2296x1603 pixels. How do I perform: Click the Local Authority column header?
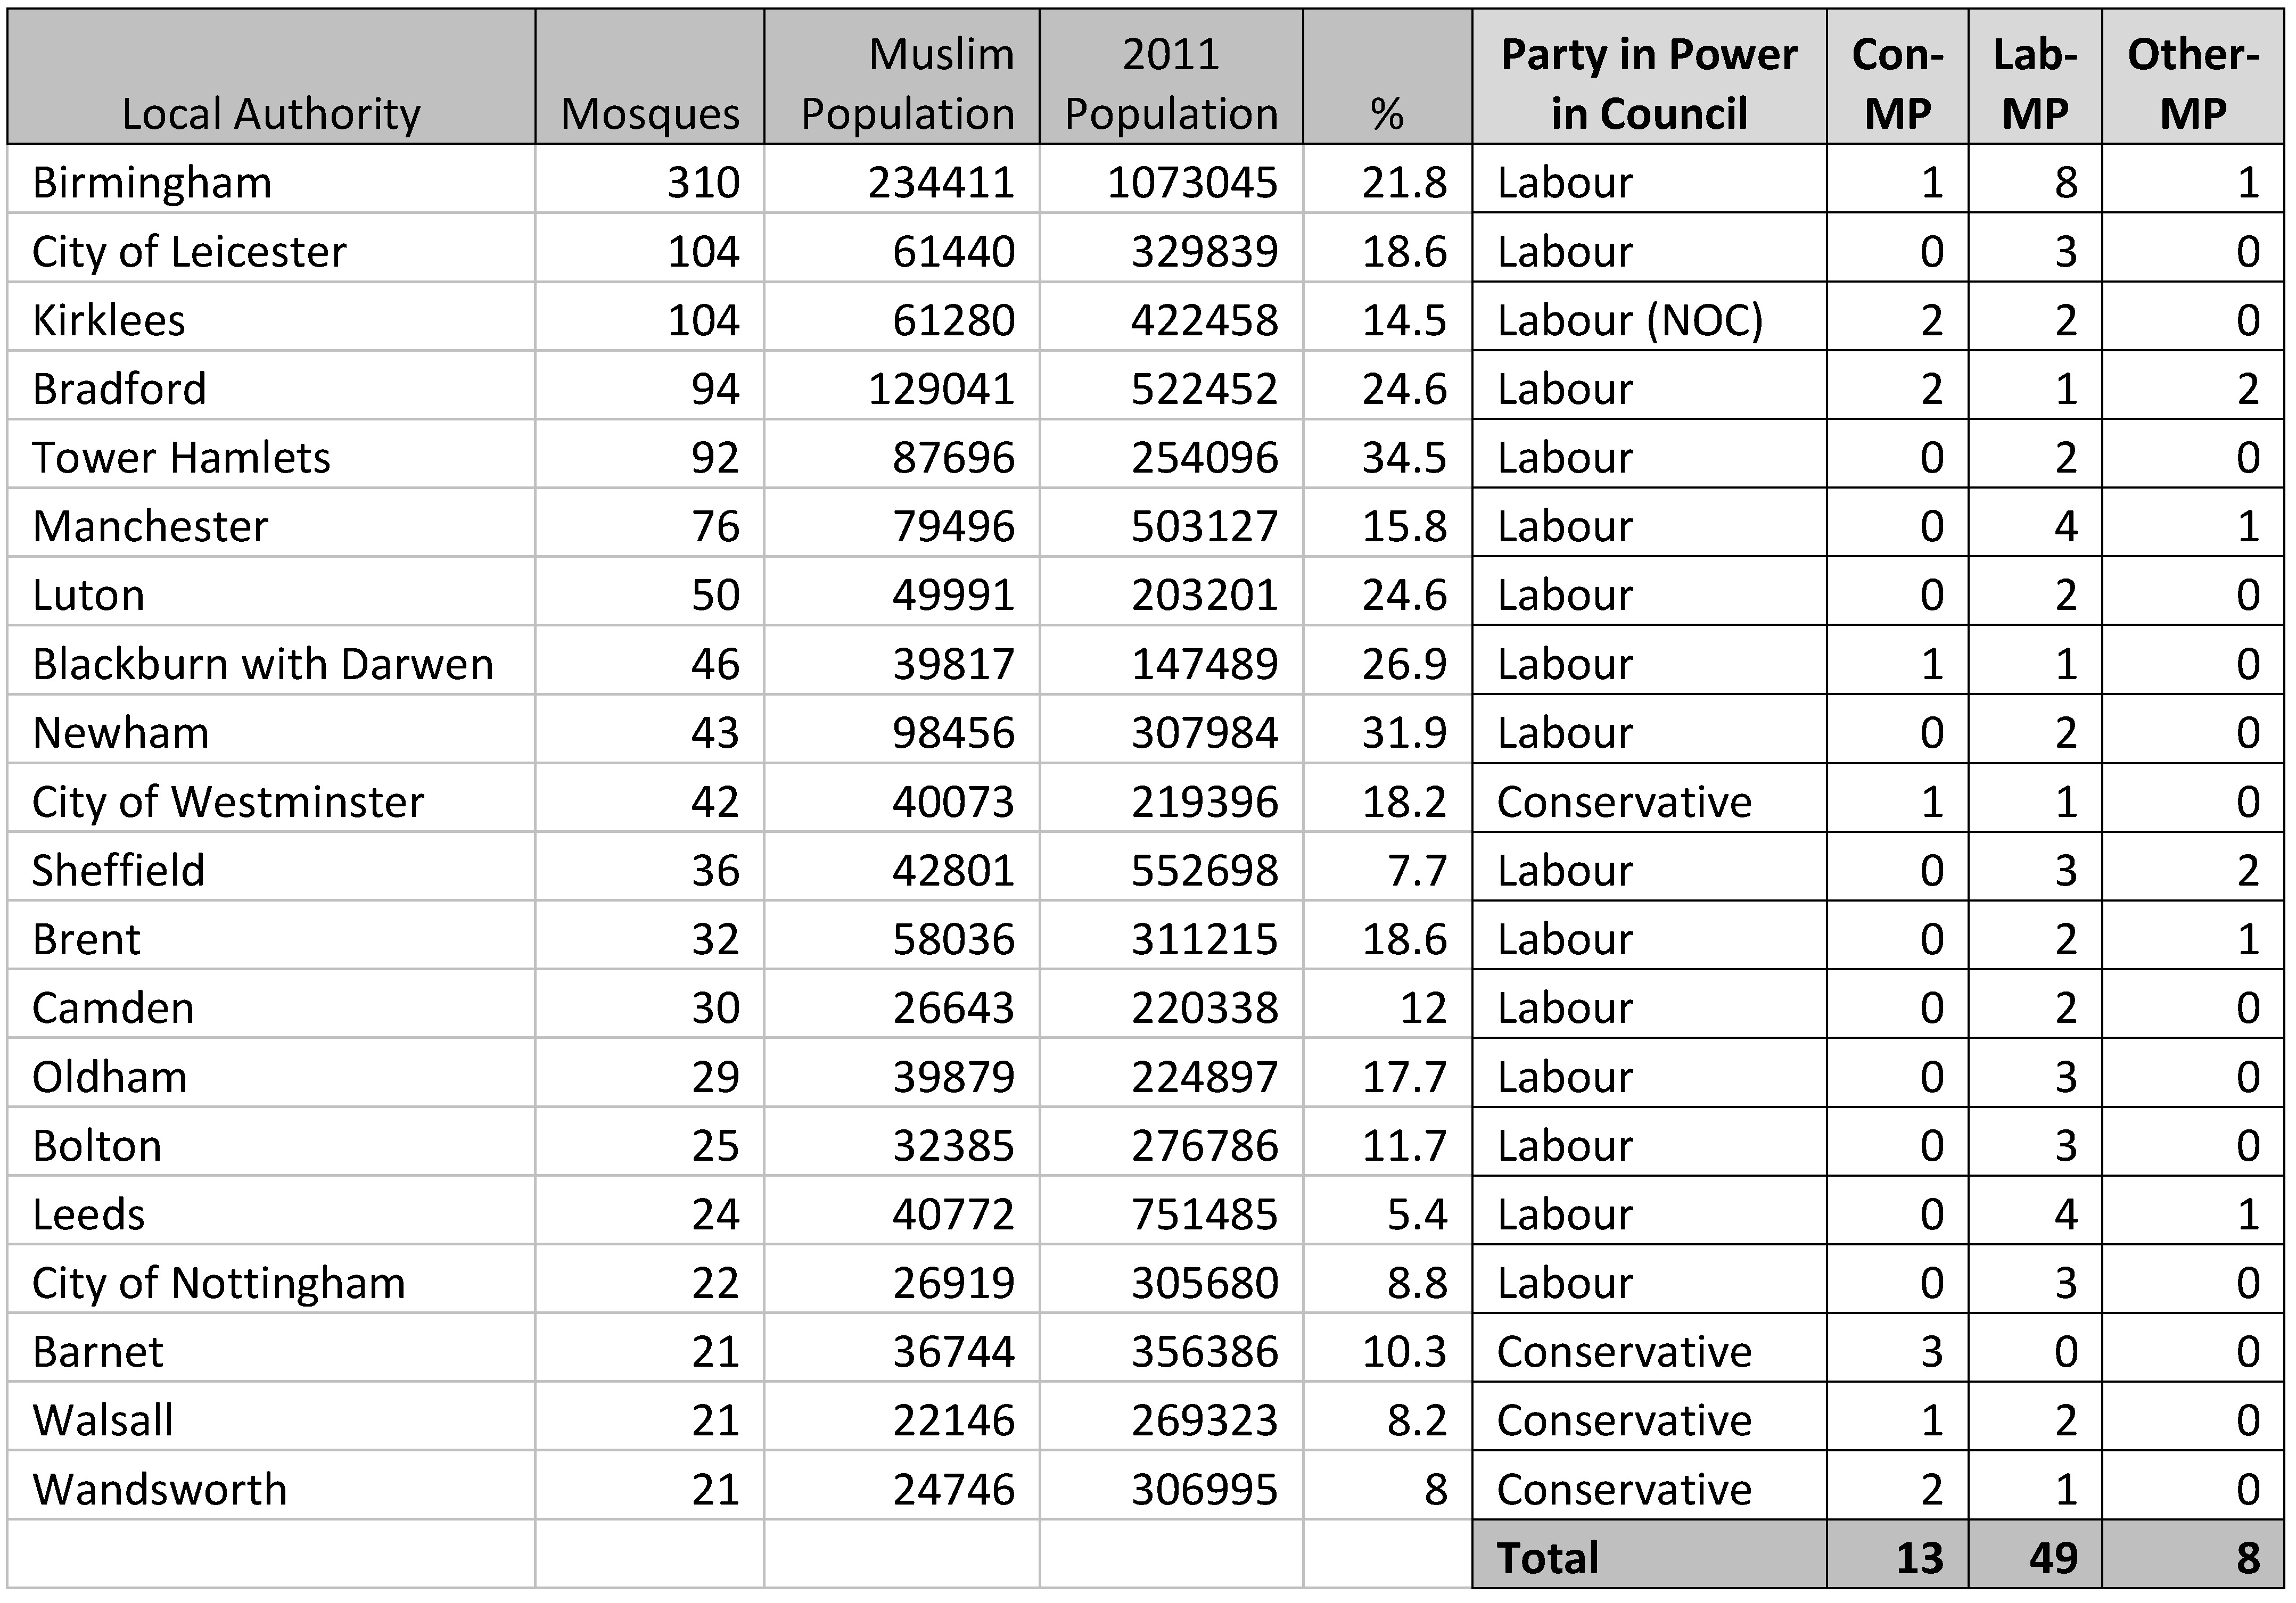(271, 112)
